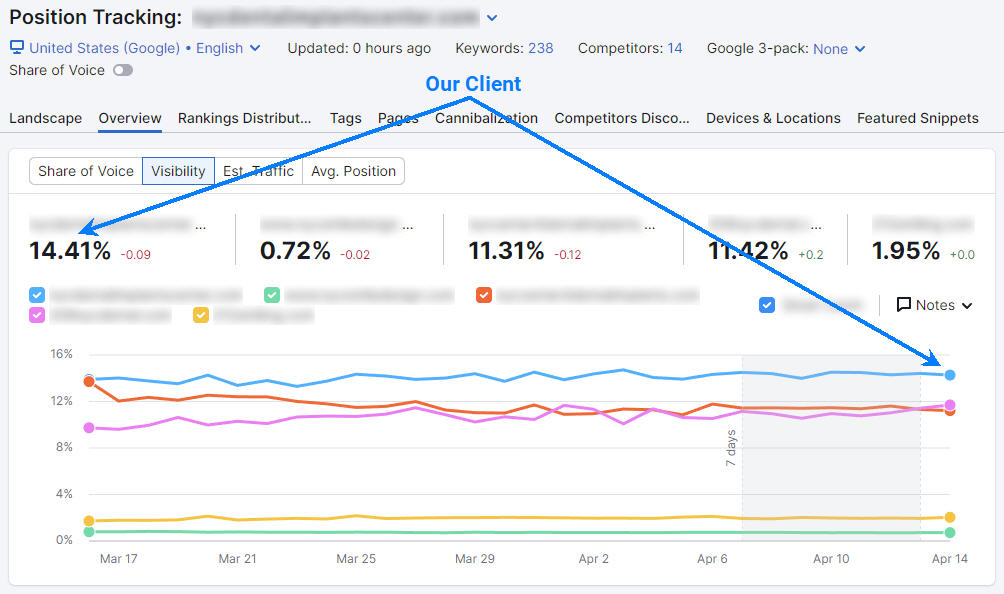This screenshot has width=1004, height=594.
Task: Click the yellow data point near Apr 14
Action: click(948, 517)
